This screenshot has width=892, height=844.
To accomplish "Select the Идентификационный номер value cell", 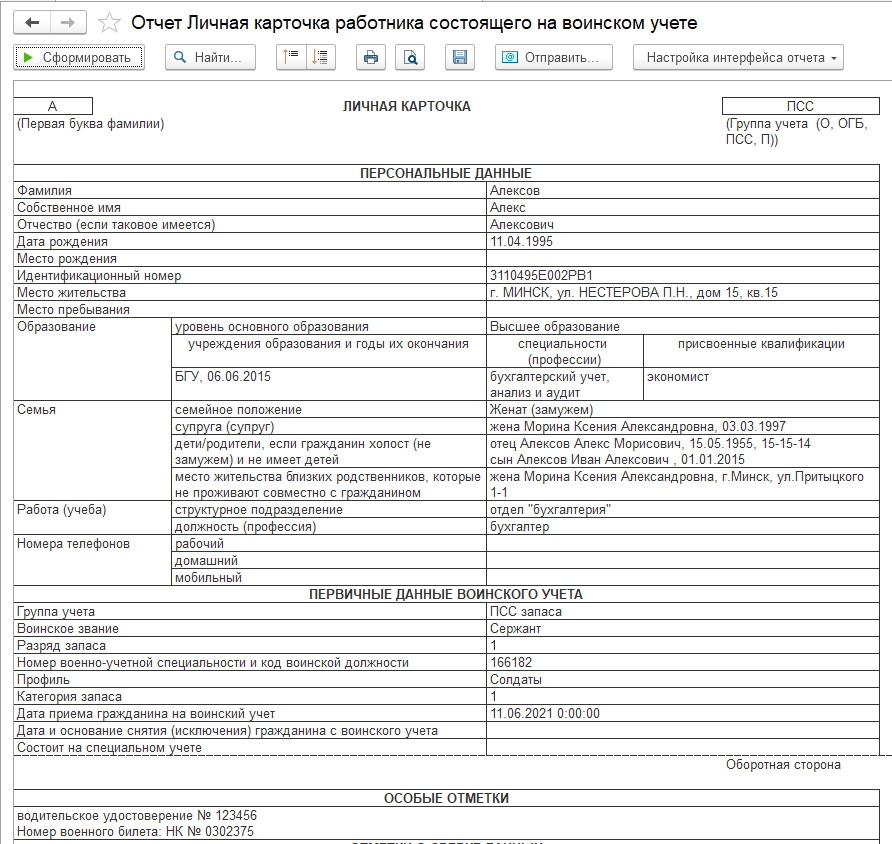I will (x=542, y=275).
